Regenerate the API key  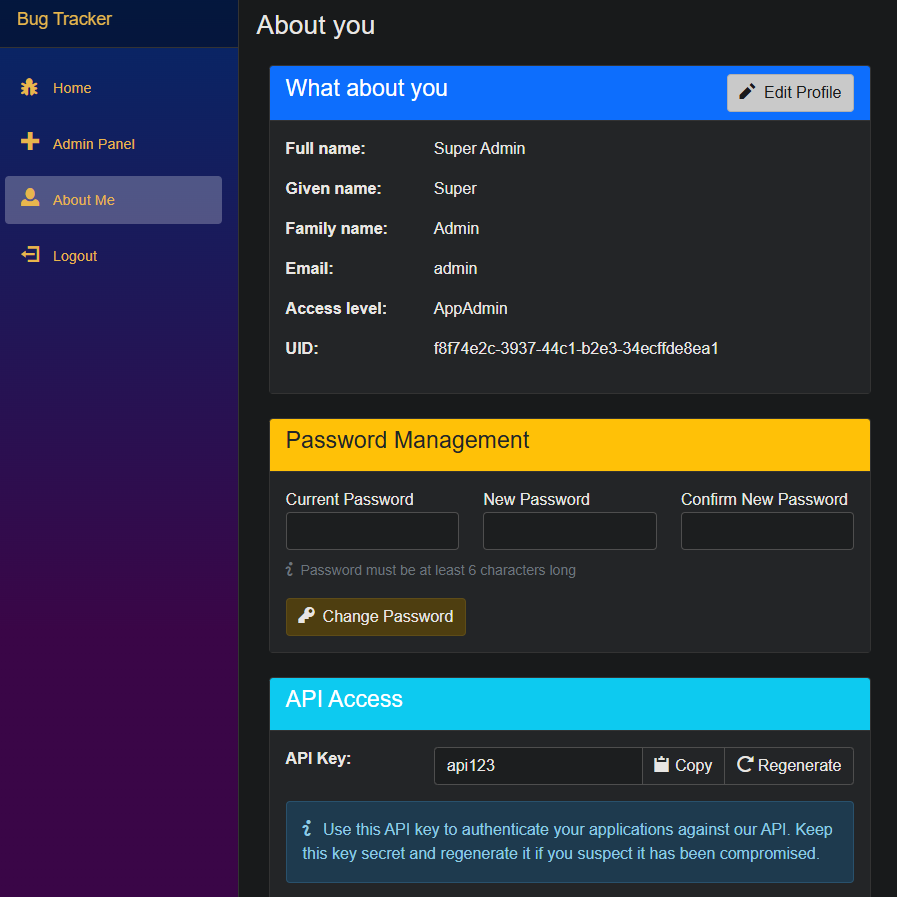click(x=789, y=765)
